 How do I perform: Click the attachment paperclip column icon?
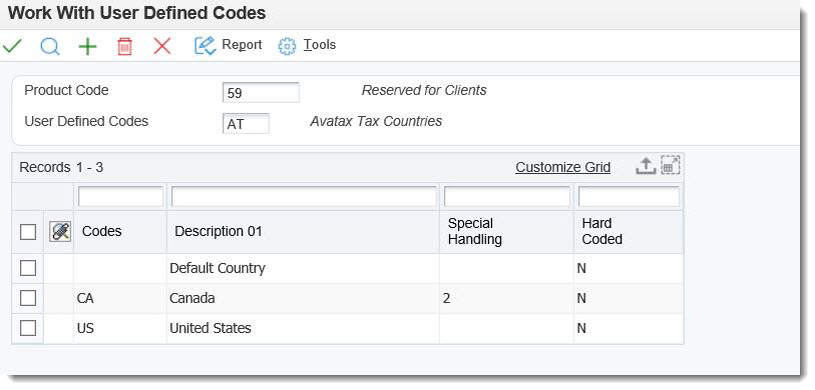point(60,231)
